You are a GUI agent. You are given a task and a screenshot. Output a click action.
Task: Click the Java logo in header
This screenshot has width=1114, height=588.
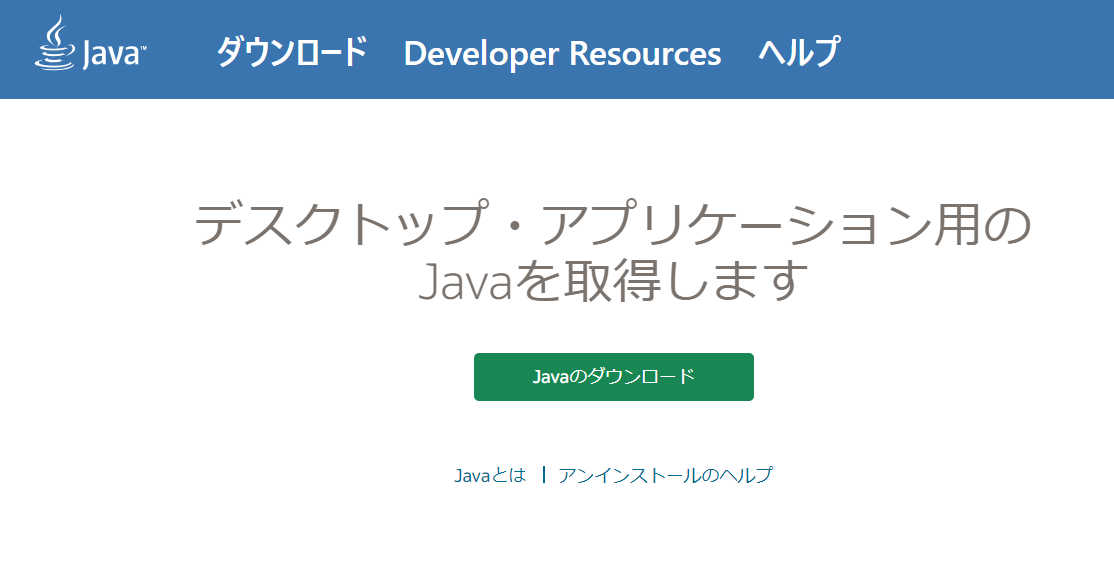coord(90,44)
